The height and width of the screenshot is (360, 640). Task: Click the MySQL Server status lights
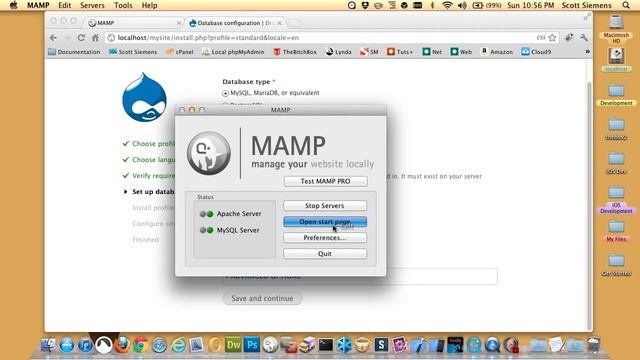pos(207,230)
